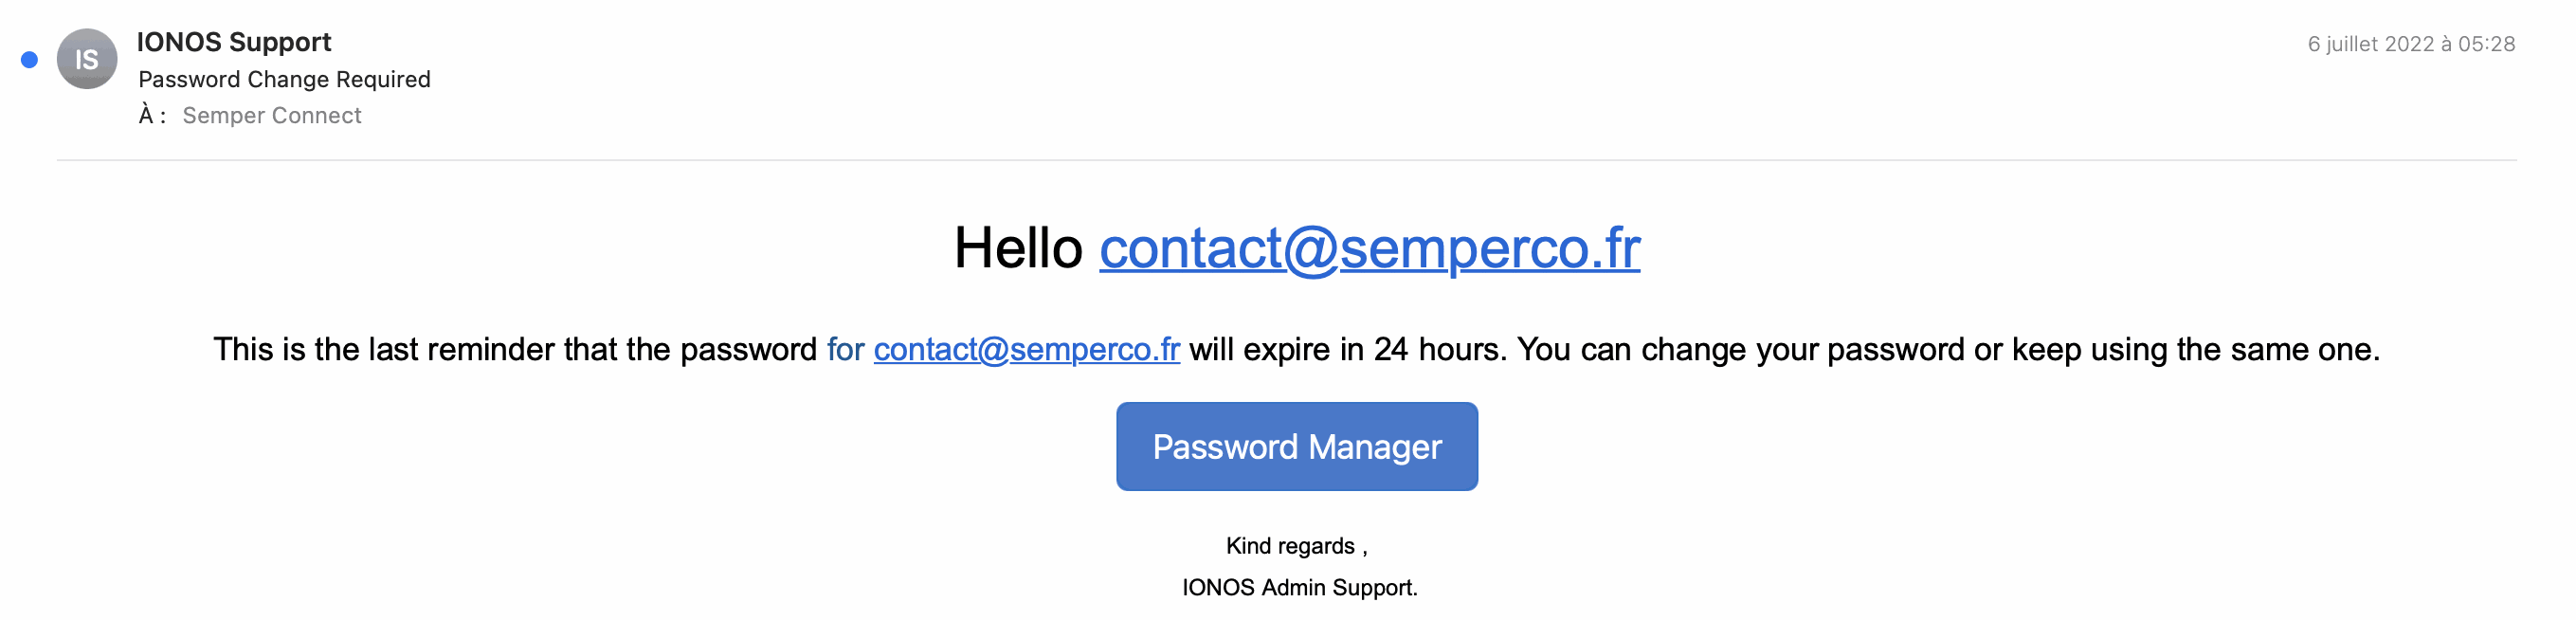
Task: Click the blue unread indicator dot
Action: click(30, 60)
